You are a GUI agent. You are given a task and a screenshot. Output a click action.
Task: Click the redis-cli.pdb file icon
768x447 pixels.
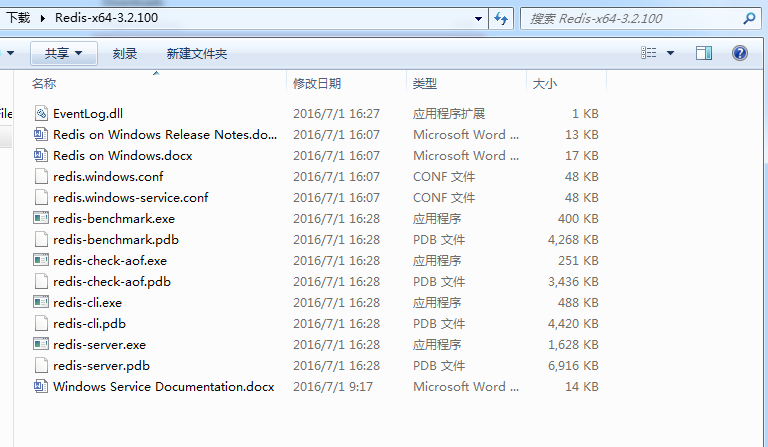41,324
